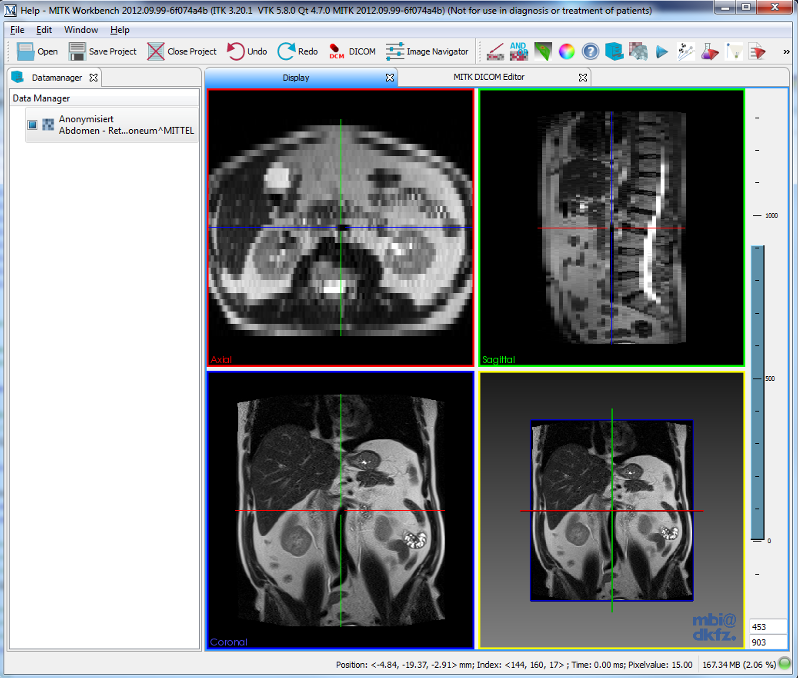The height and width of the screenshot is (678, 798).
Task: Open the blue file cabinet Datamanager icon
Action: pyautogui.click(x=614, y=51)
